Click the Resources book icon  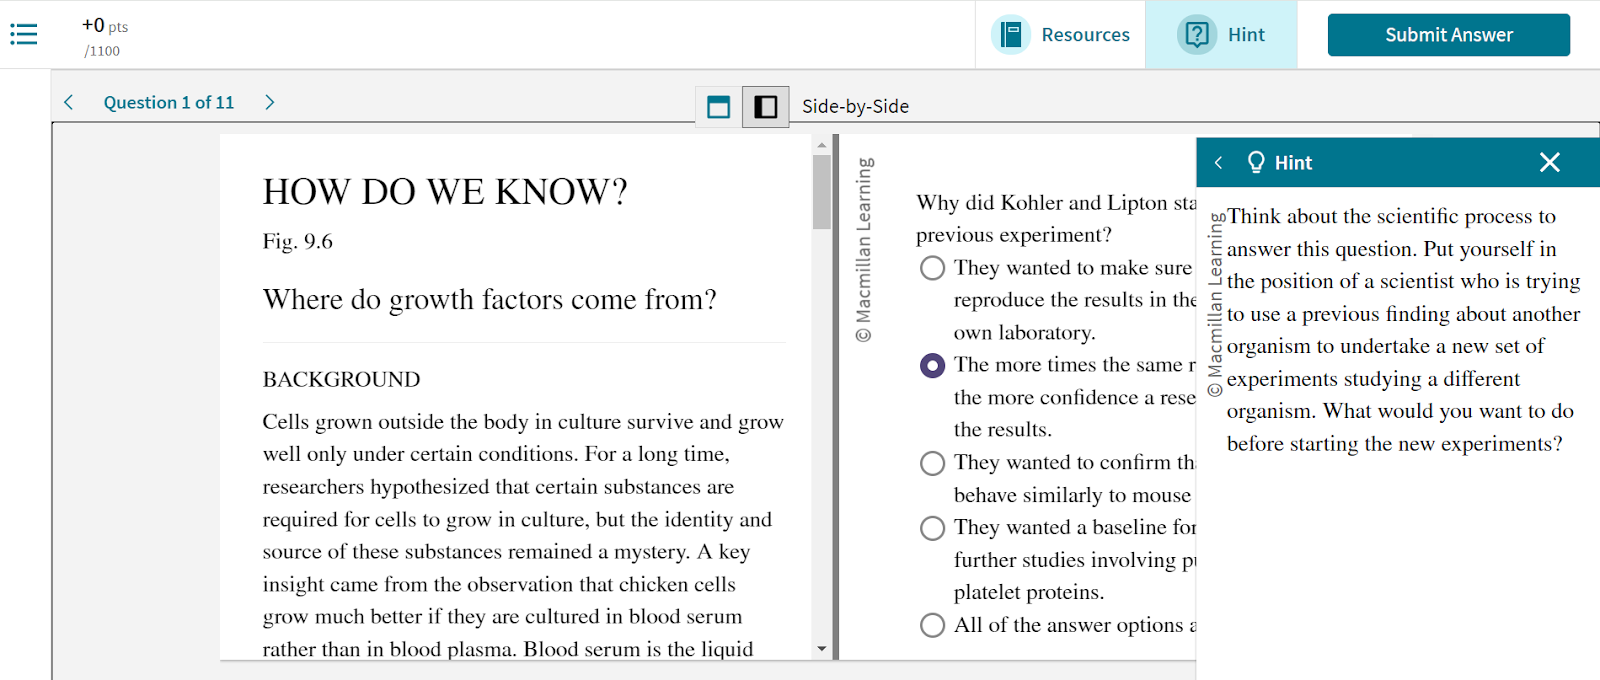click(x=1011, y=35)
